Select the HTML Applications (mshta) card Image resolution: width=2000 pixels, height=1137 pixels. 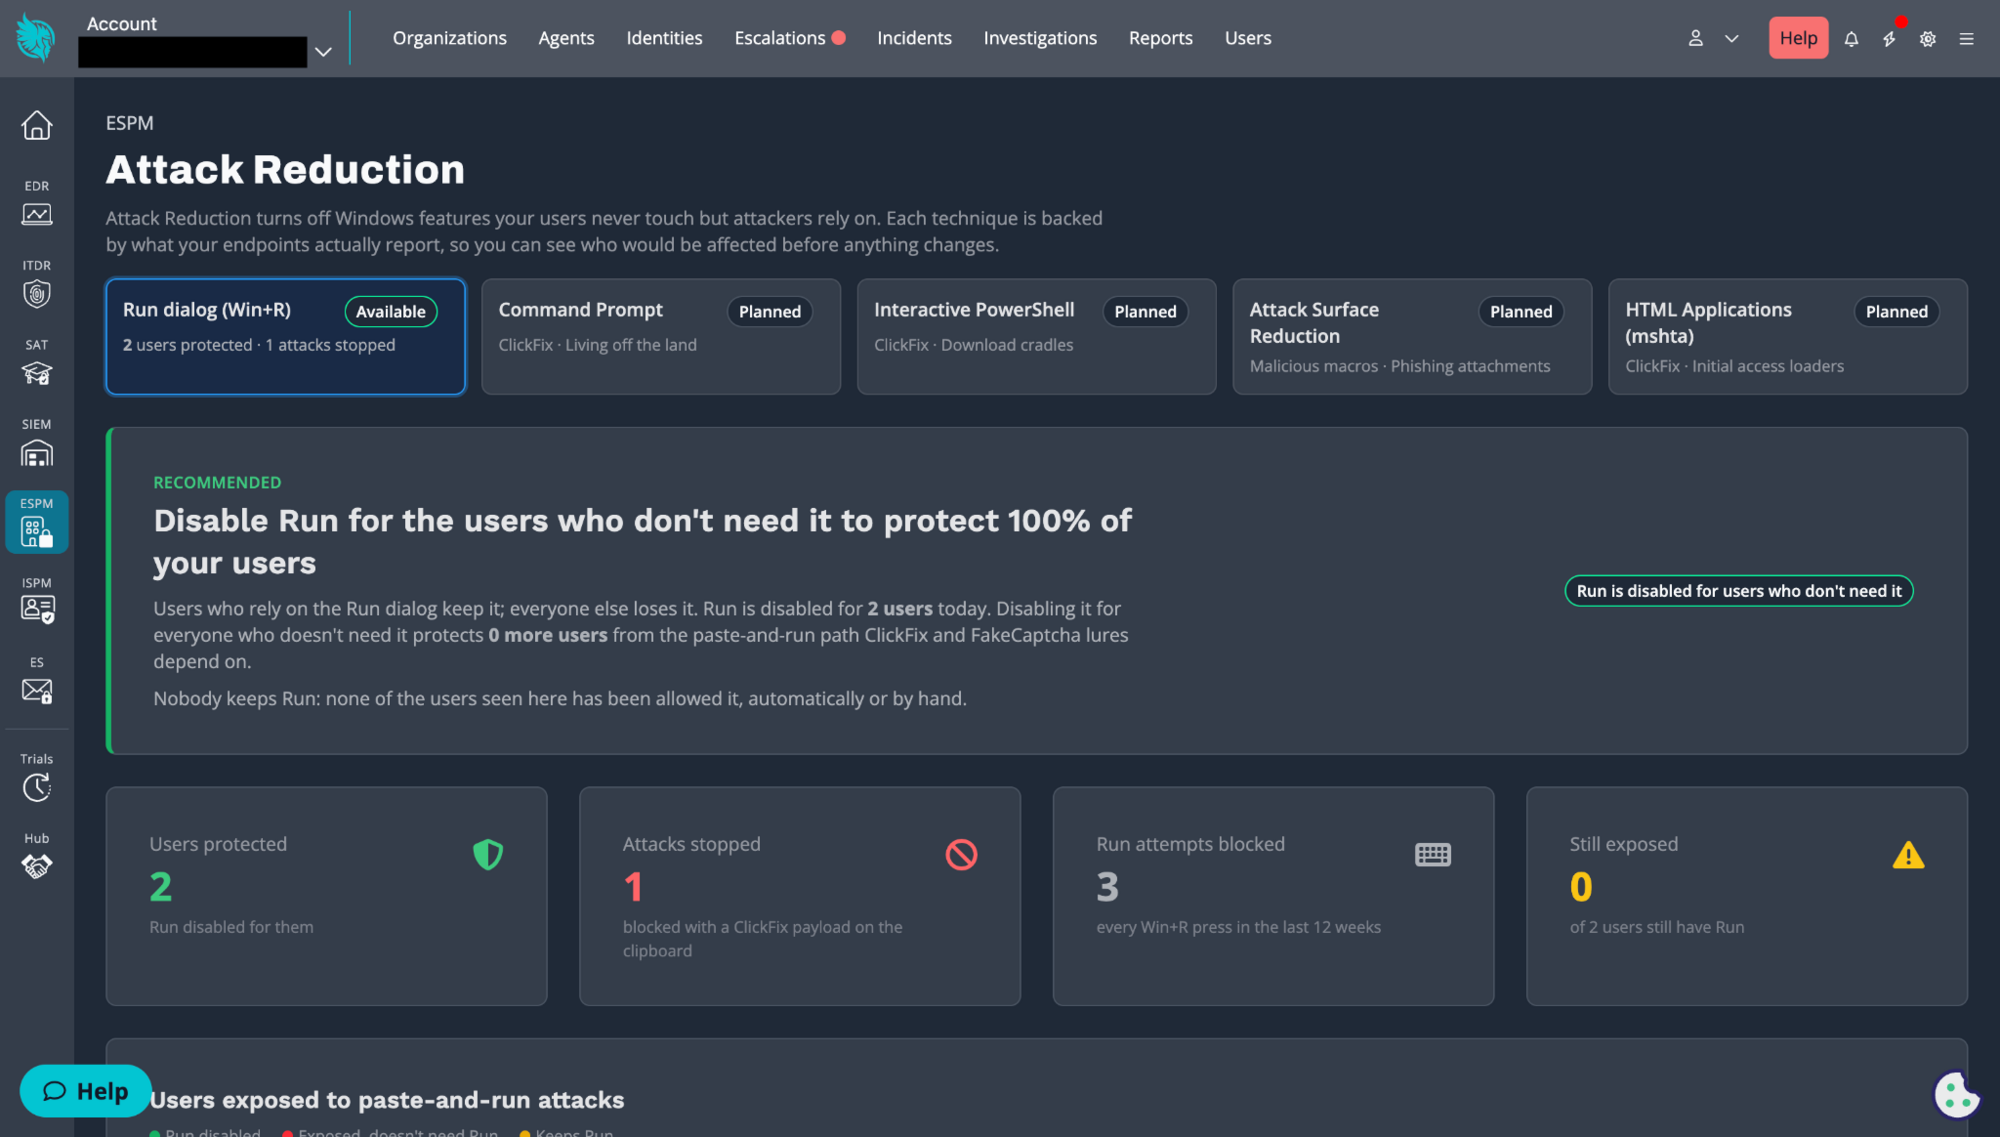[x=1788, y=336]
